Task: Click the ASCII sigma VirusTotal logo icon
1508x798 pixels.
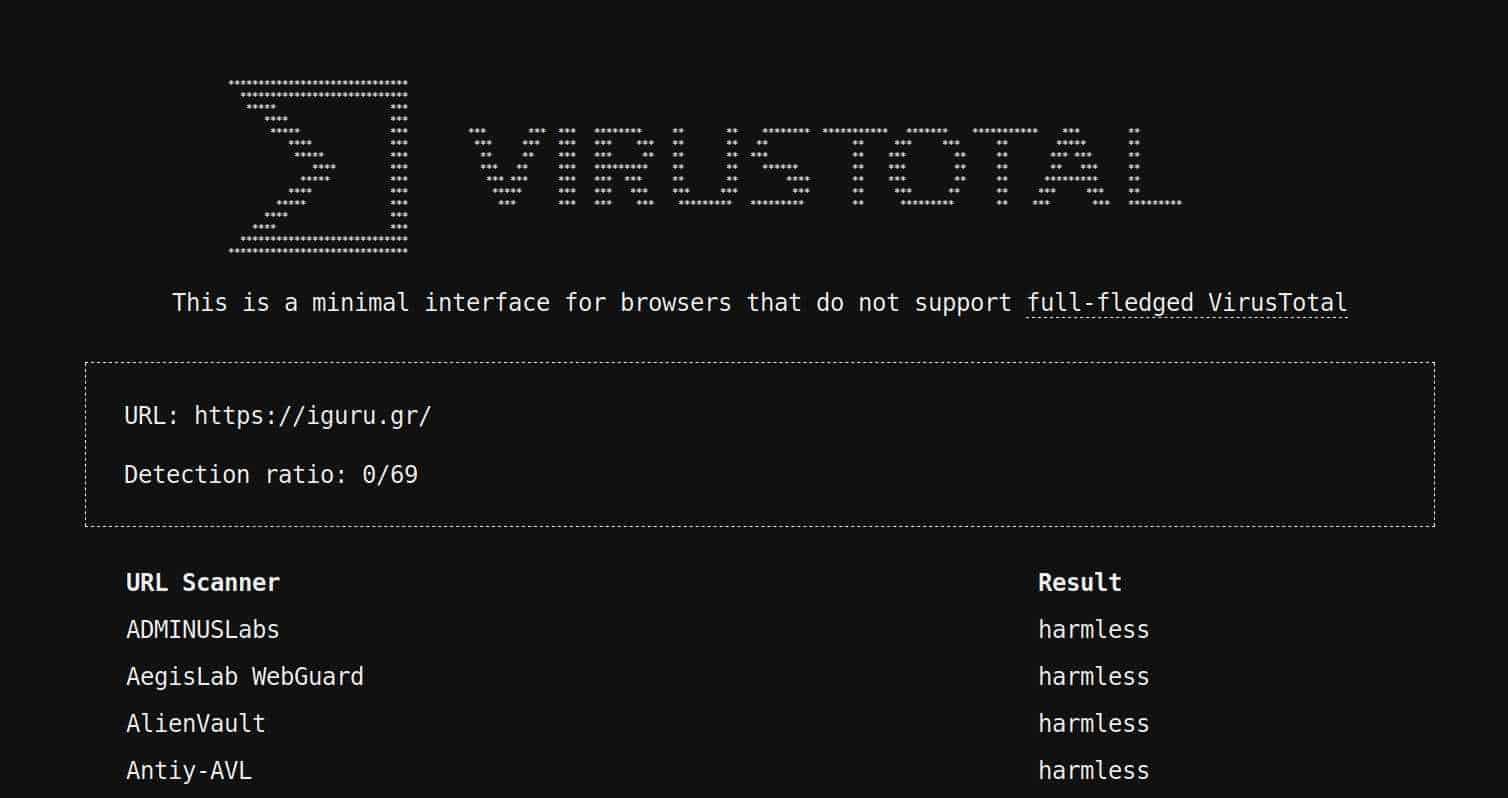Action: [x=318, y=167]
